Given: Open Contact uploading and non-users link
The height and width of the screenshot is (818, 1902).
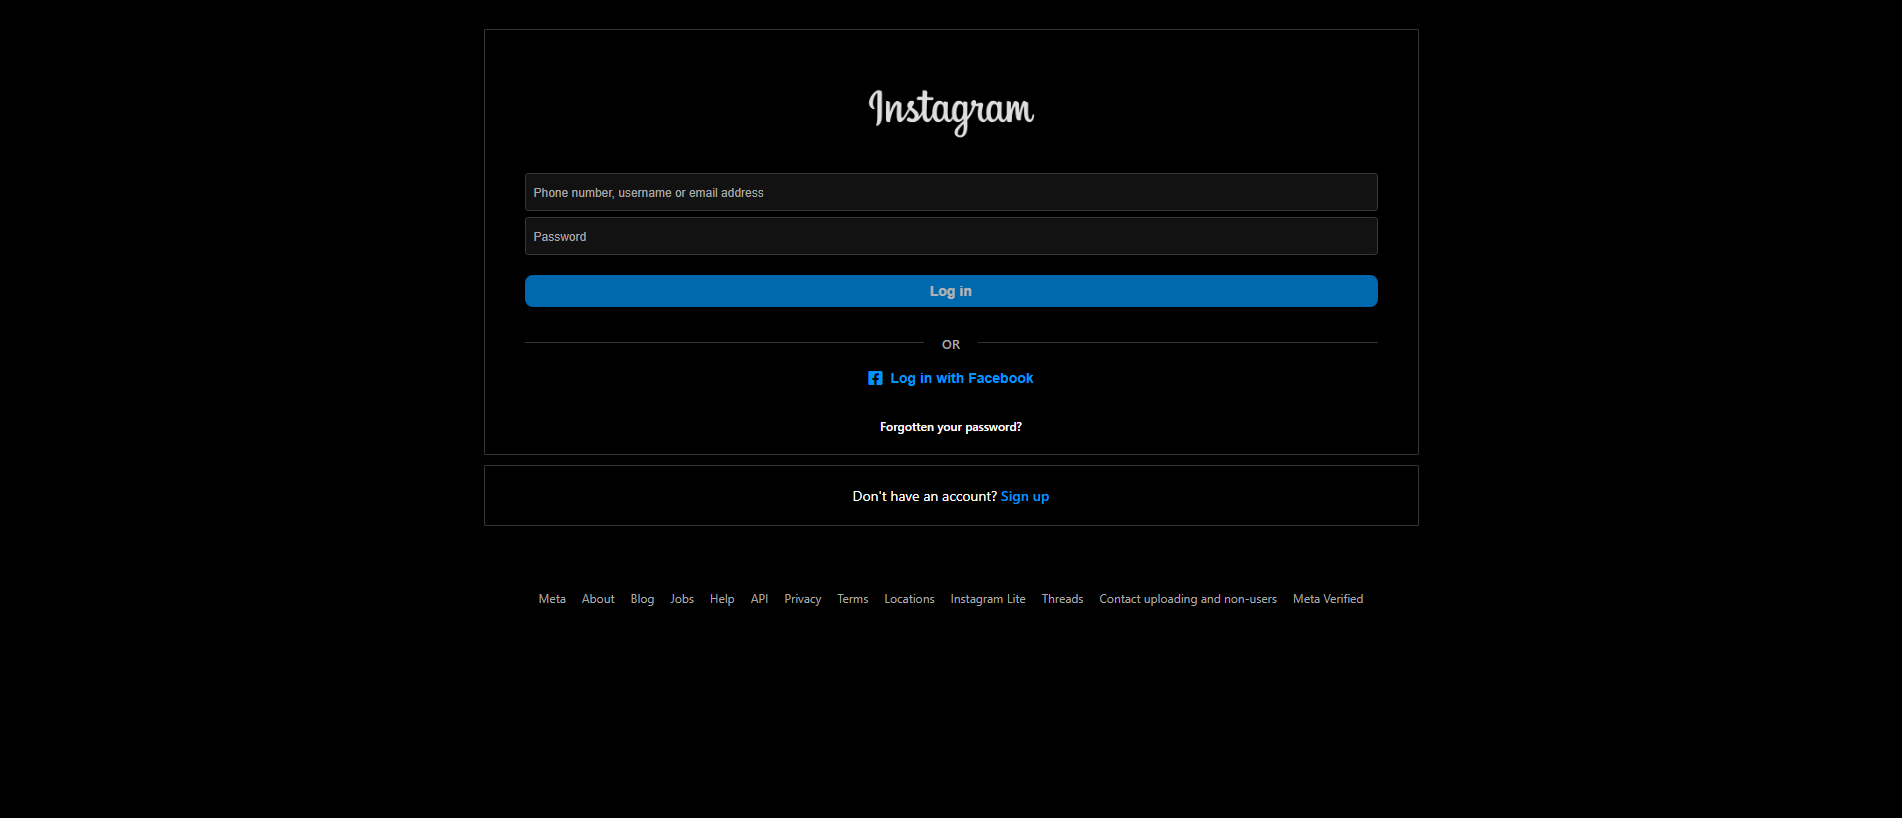Looking at the screenshot, I should (1188, 599).
